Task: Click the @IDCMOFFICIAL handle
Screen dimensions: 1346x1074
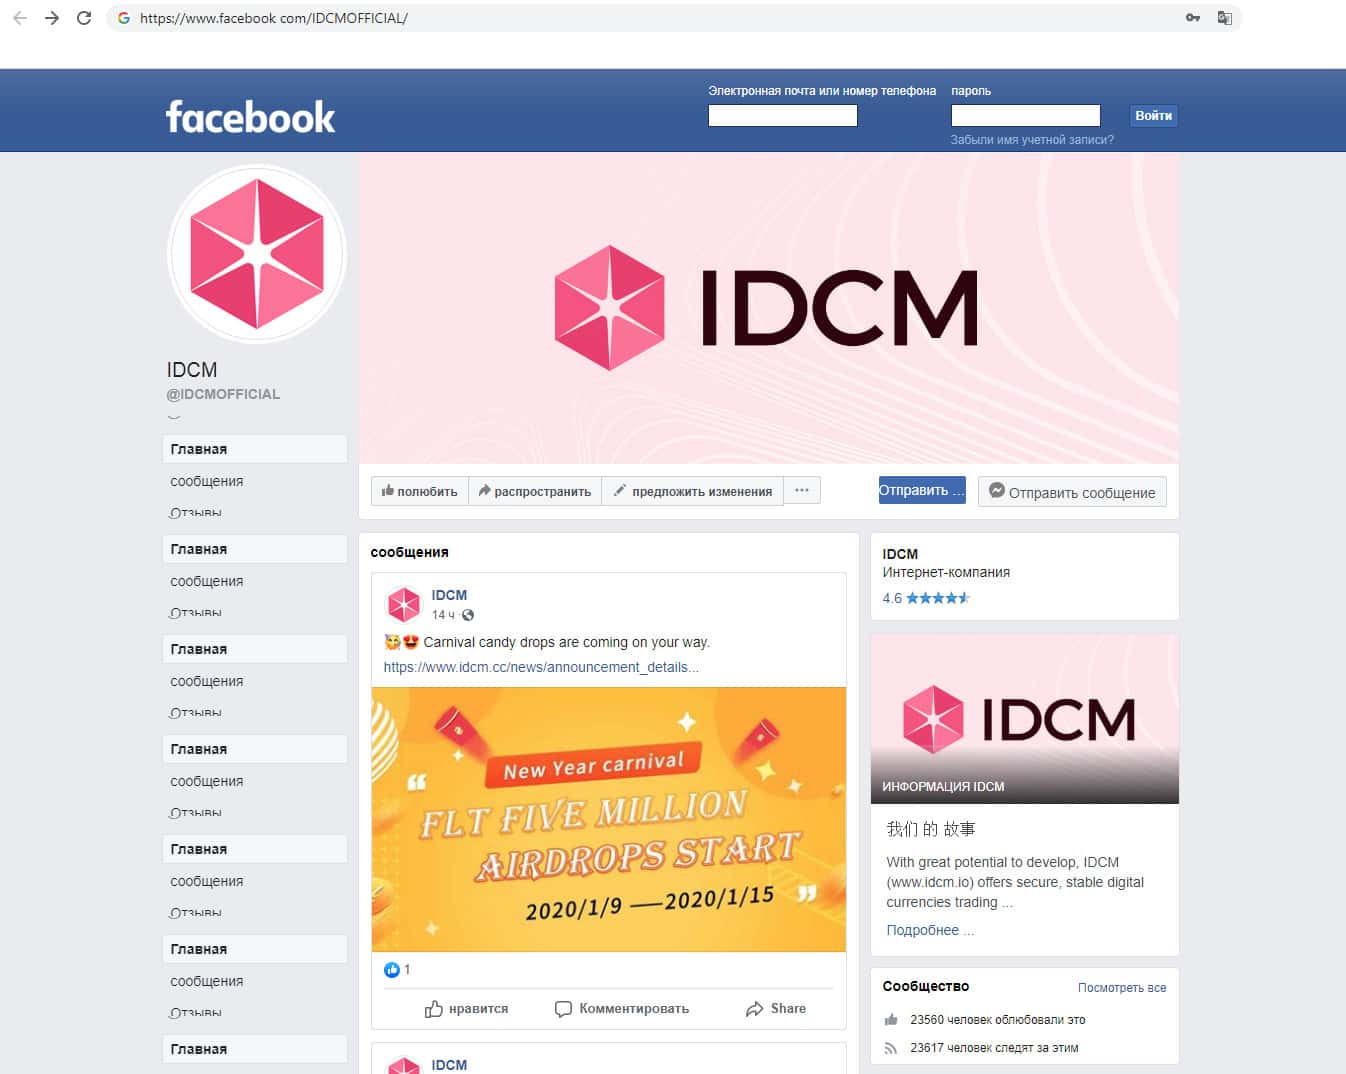Action: click(x=223, y=394)
